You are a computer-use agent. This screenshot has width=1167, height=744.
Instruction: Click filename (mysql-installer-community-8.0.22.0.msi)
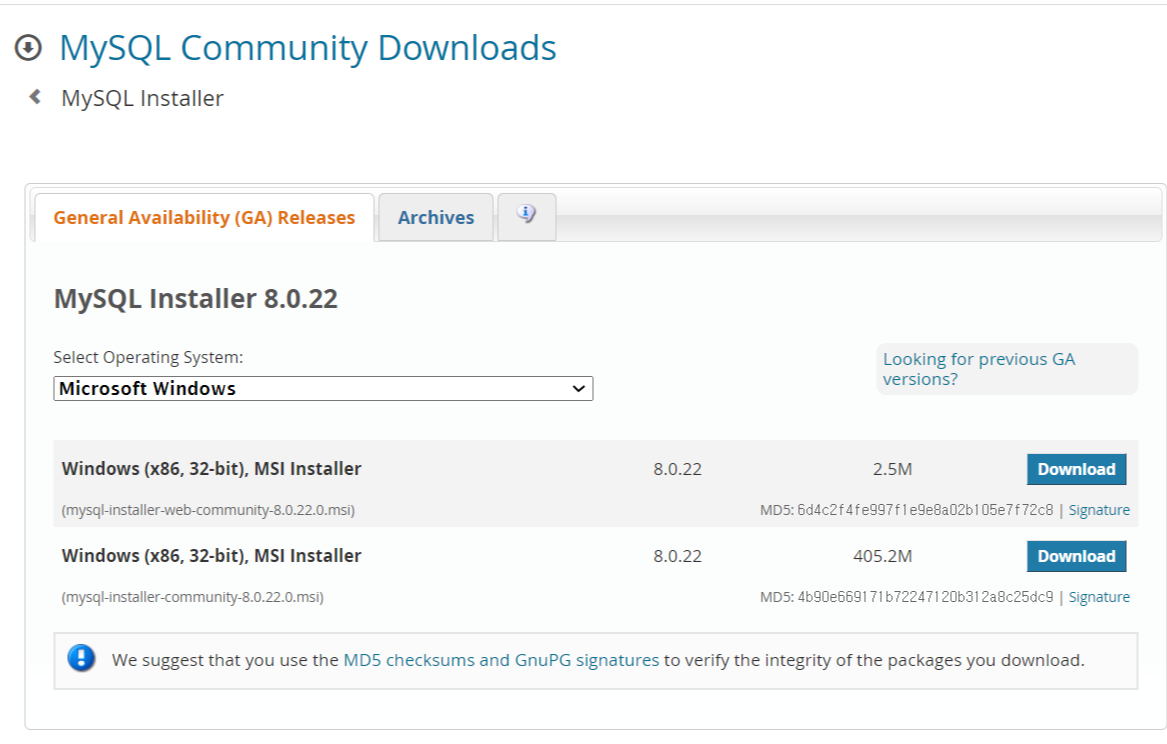[x=192, y=597]
